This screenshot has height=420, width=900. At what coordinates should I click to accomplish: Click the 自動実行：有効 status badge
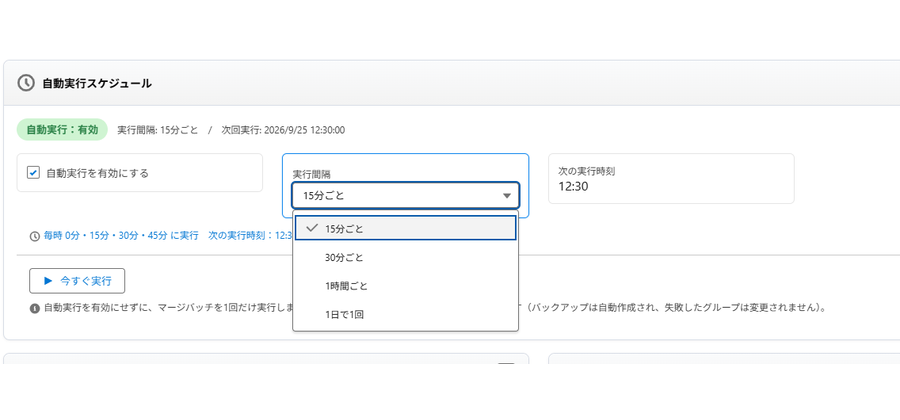pyautogui.click(x=62, y=130)
